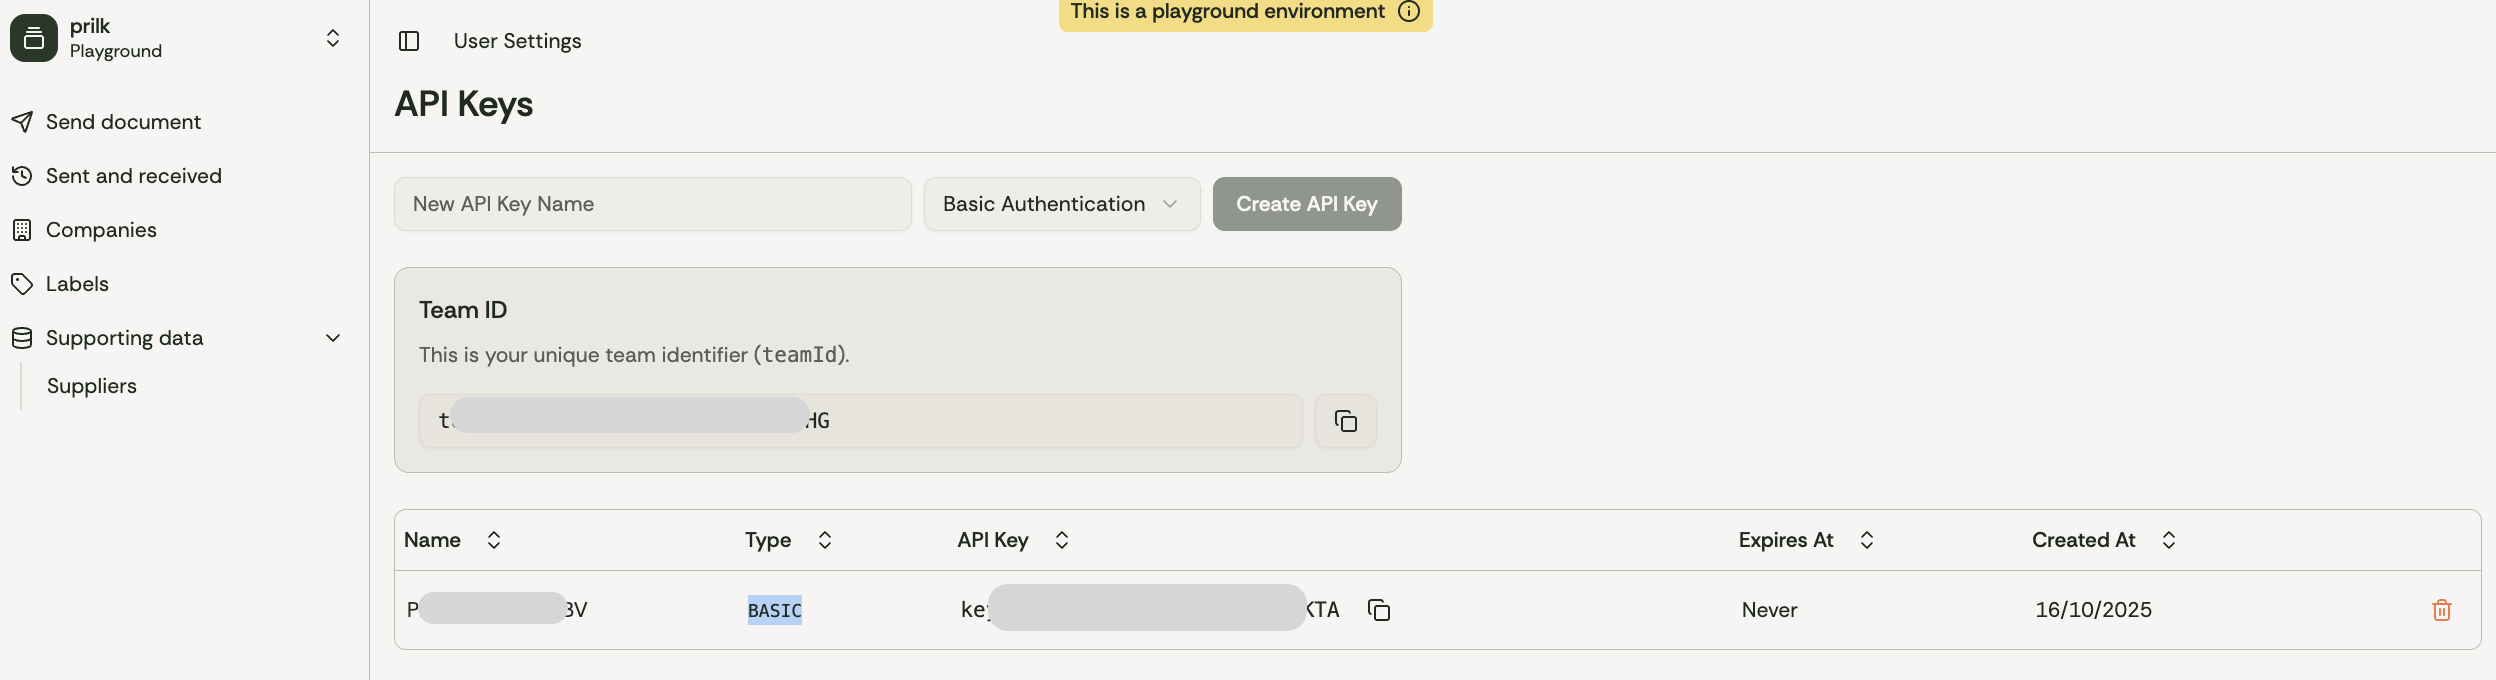Image resolution: width=2496 pixels, height=680 pixels.
Task: Sort by API Key column
Action: 1061,540
